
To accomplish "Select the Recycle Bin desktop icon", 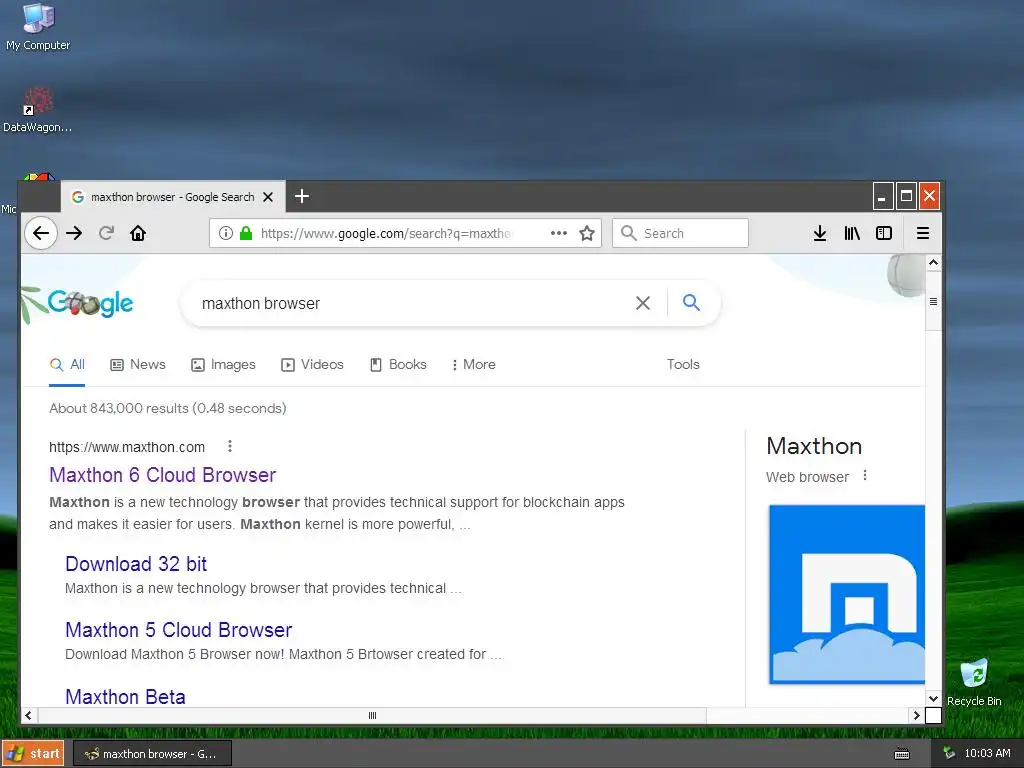I will [x=974, y=682].
